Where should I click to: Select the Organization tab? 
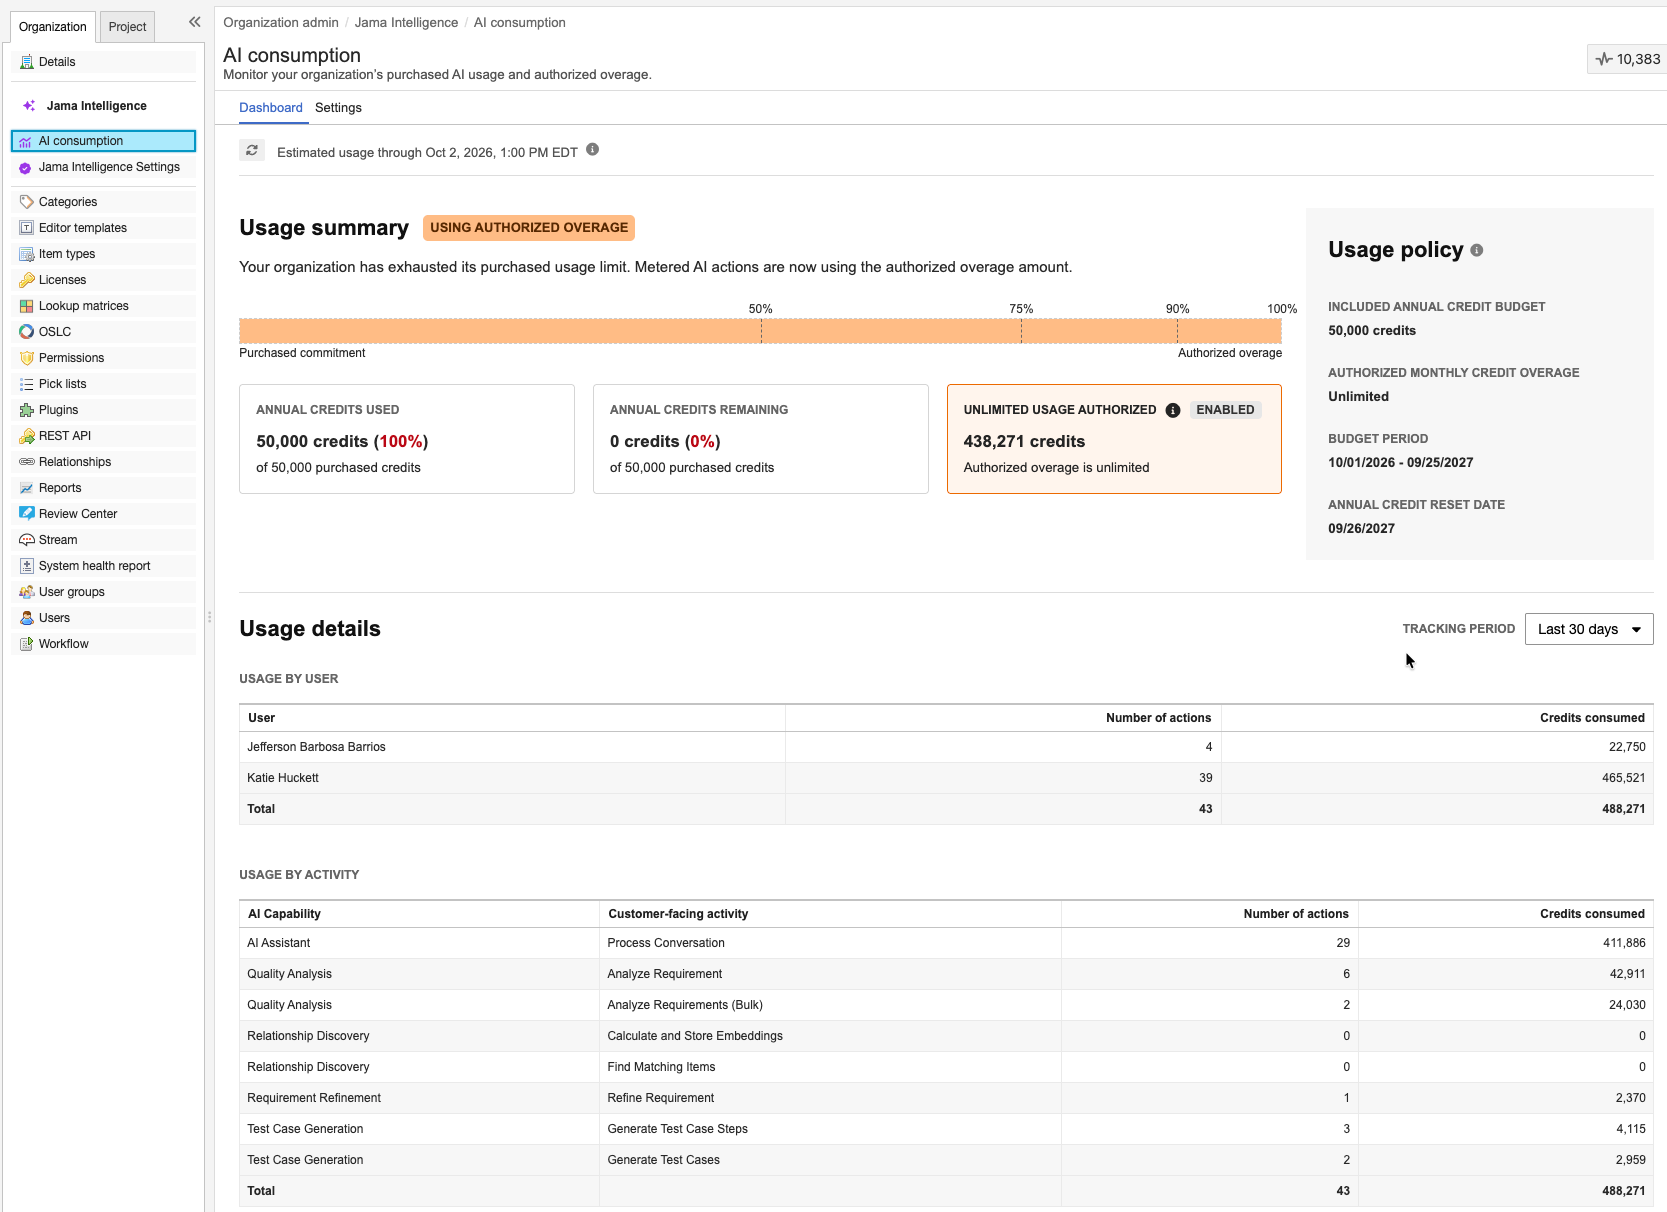pos(52,27)
